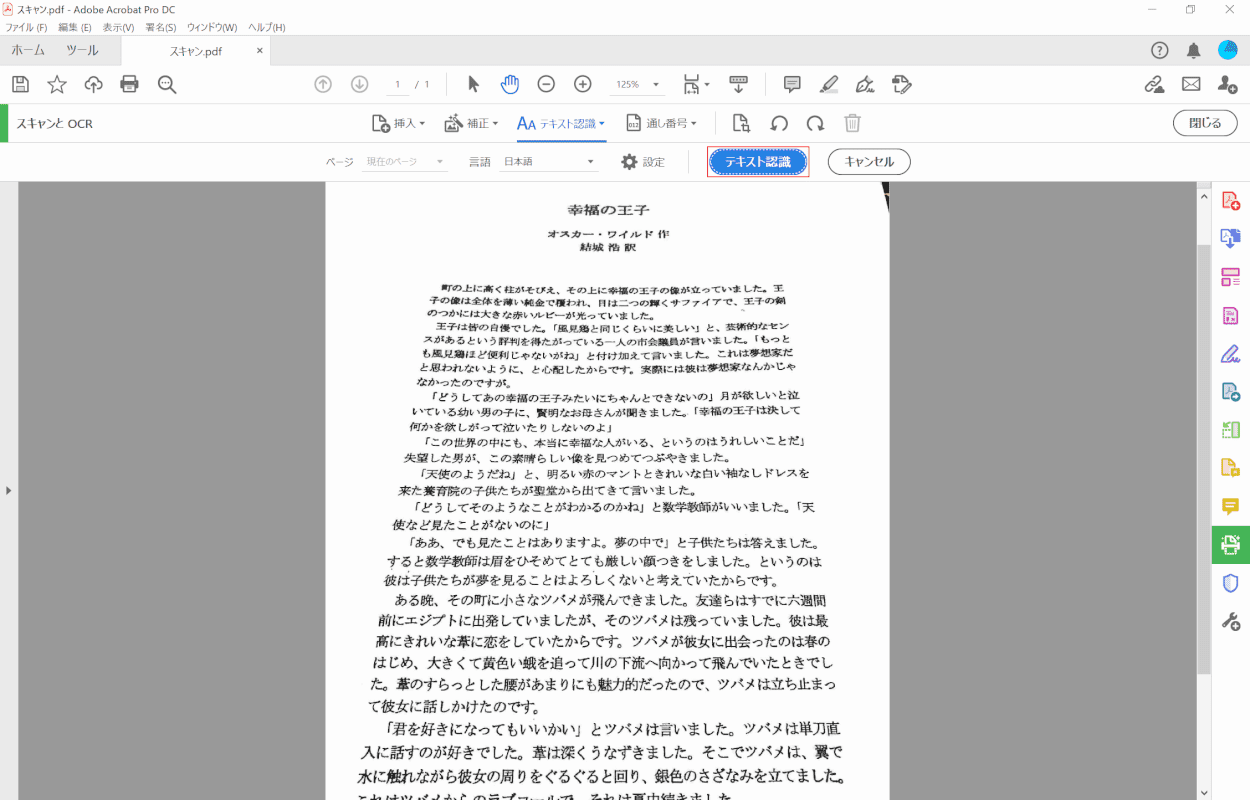Open the 表示 menu
The image size is (1250, 800).
118,27
